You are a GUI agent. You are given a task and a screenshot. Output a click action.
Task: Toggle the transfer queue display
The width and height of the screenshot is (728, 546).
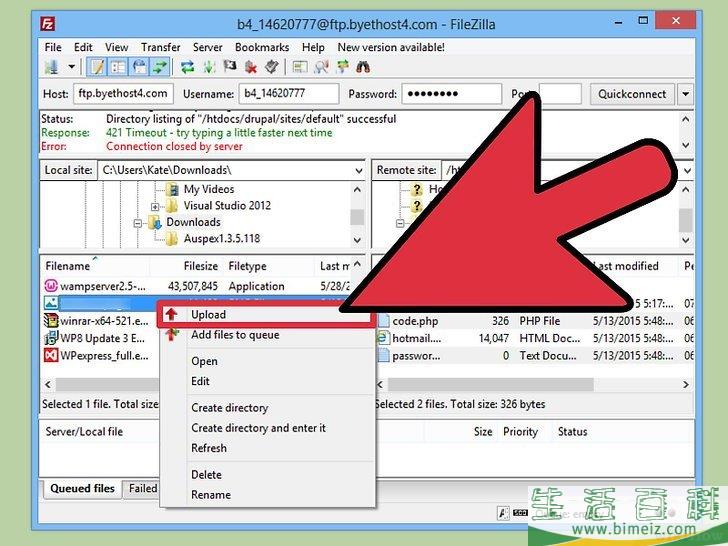point(160,67)
